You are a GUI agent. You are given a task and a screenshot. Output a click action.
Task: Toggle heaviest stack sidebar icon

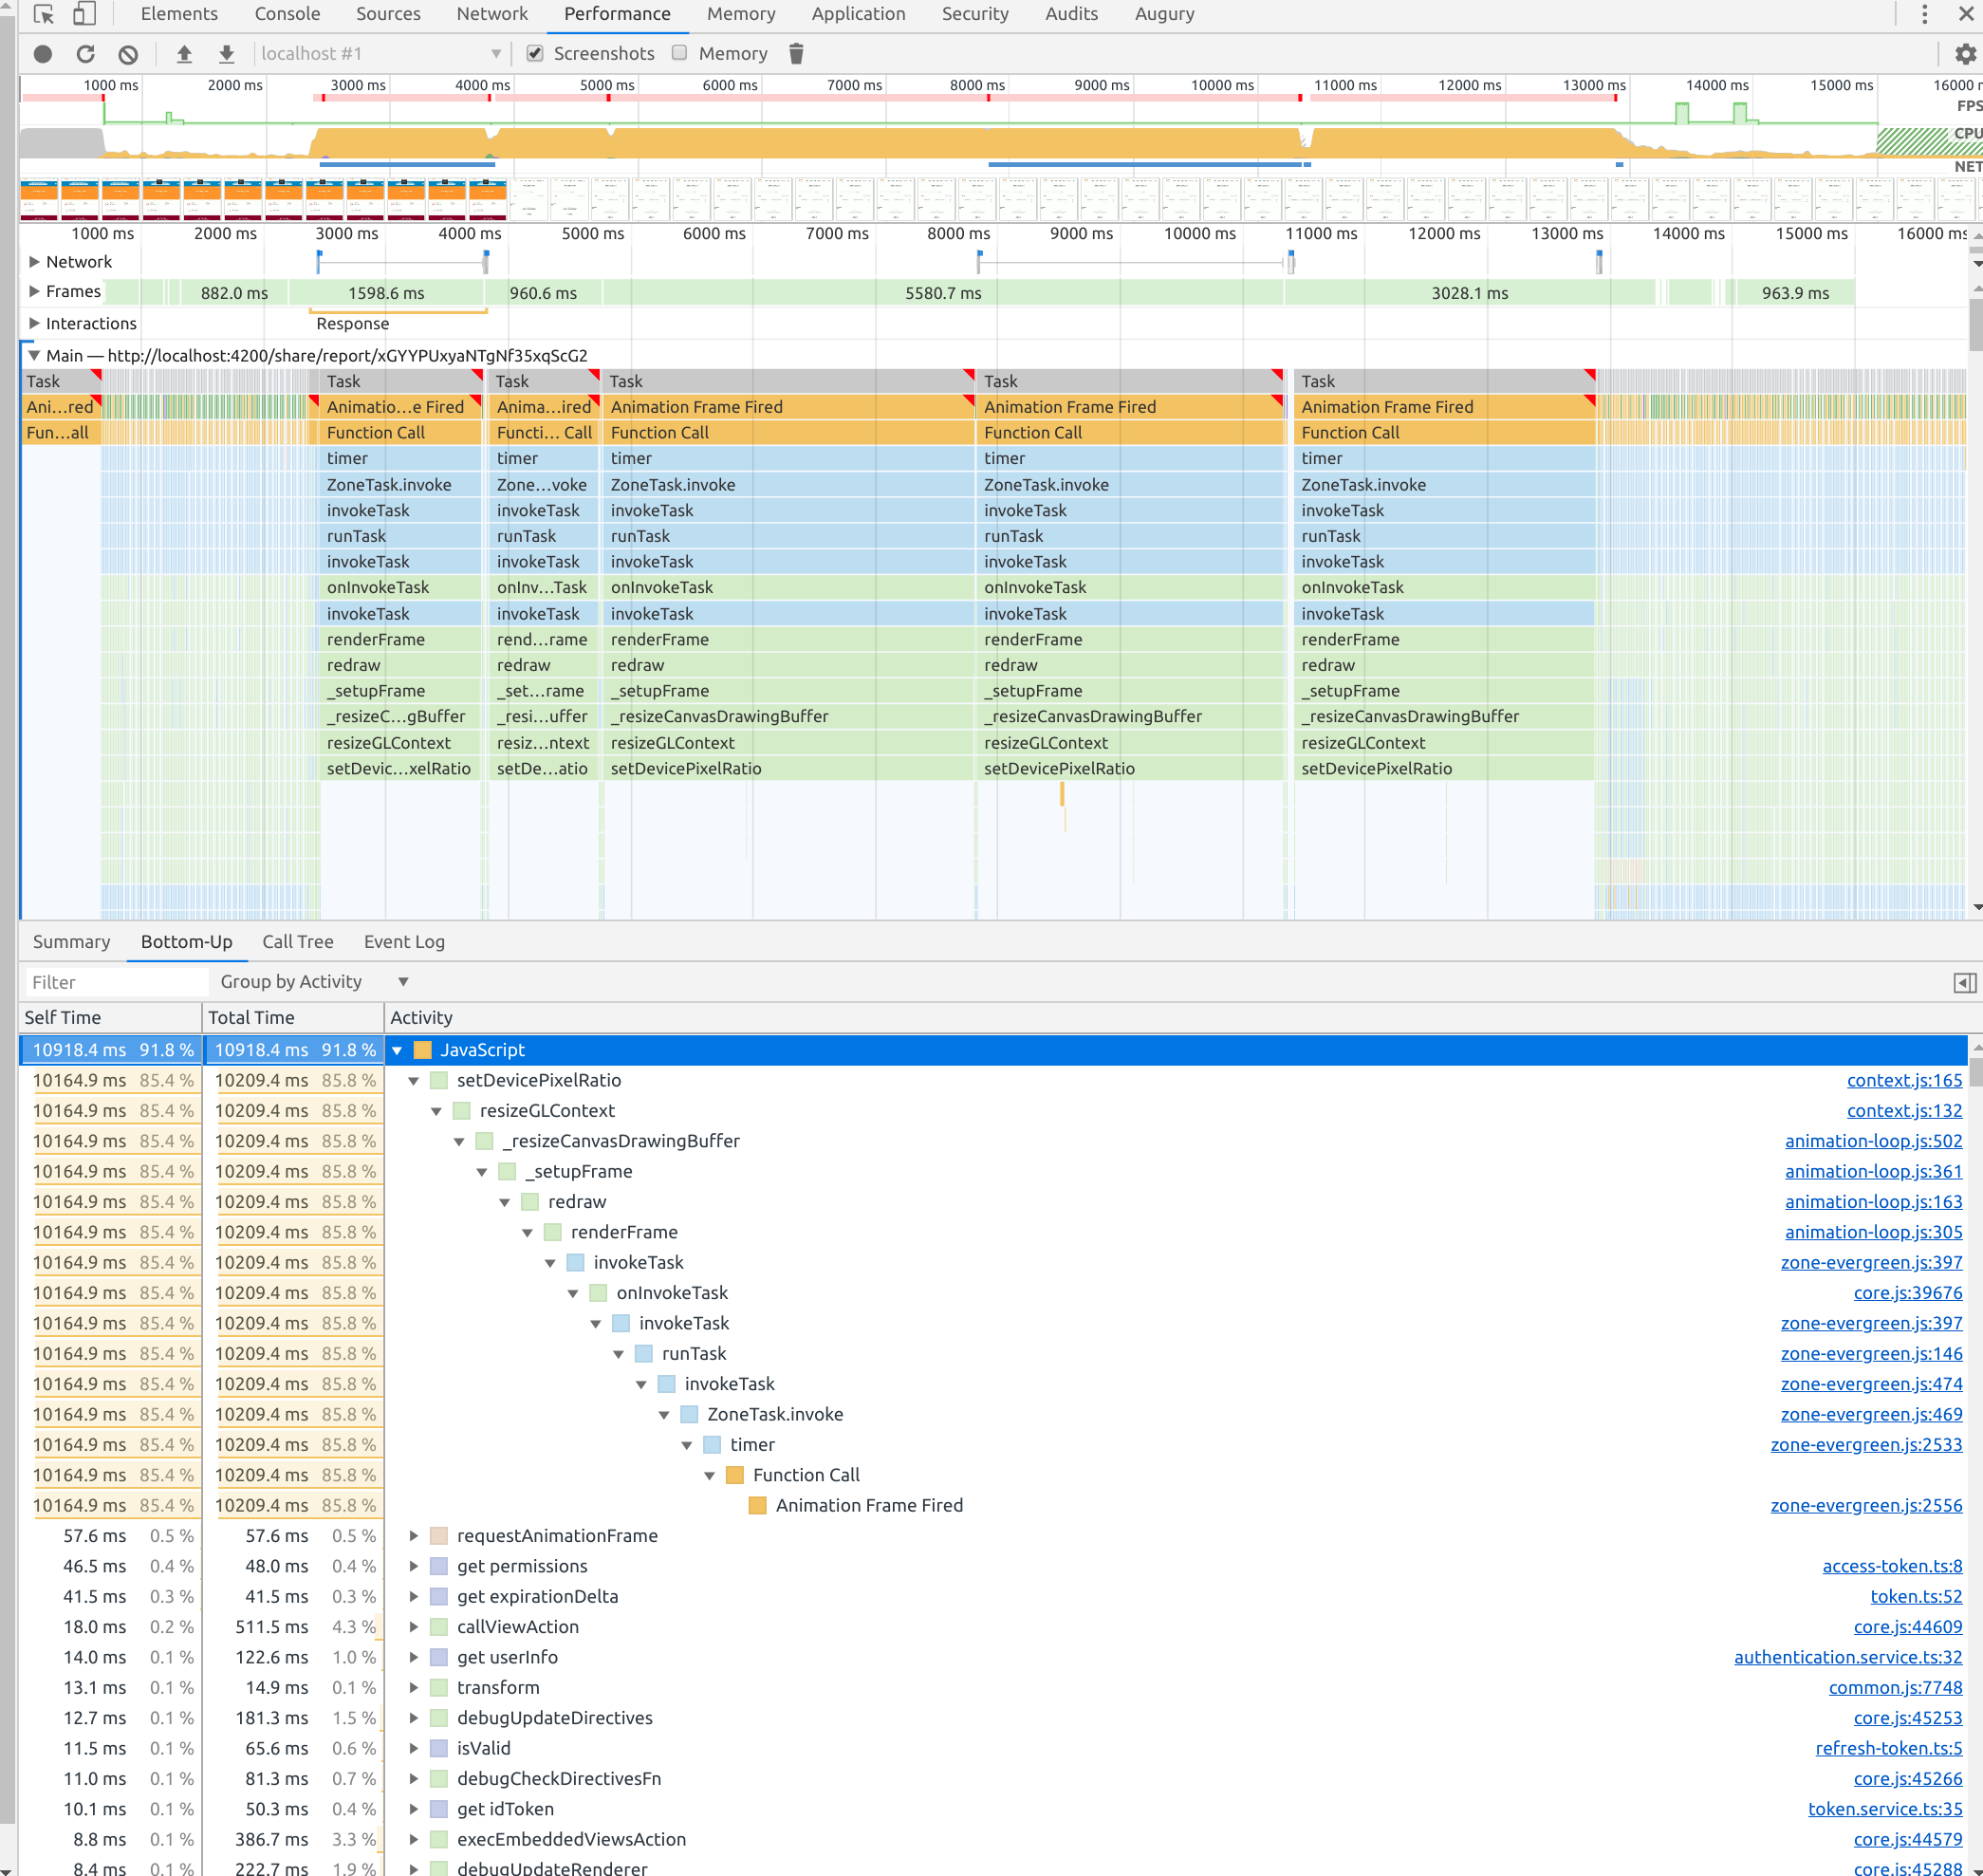pos(1964,983)
